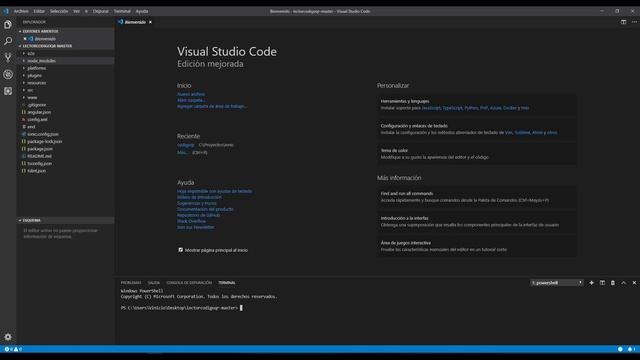The image size is (640, 360).
Task: Open notifications bell in status bar
Action: click(631, 349)
